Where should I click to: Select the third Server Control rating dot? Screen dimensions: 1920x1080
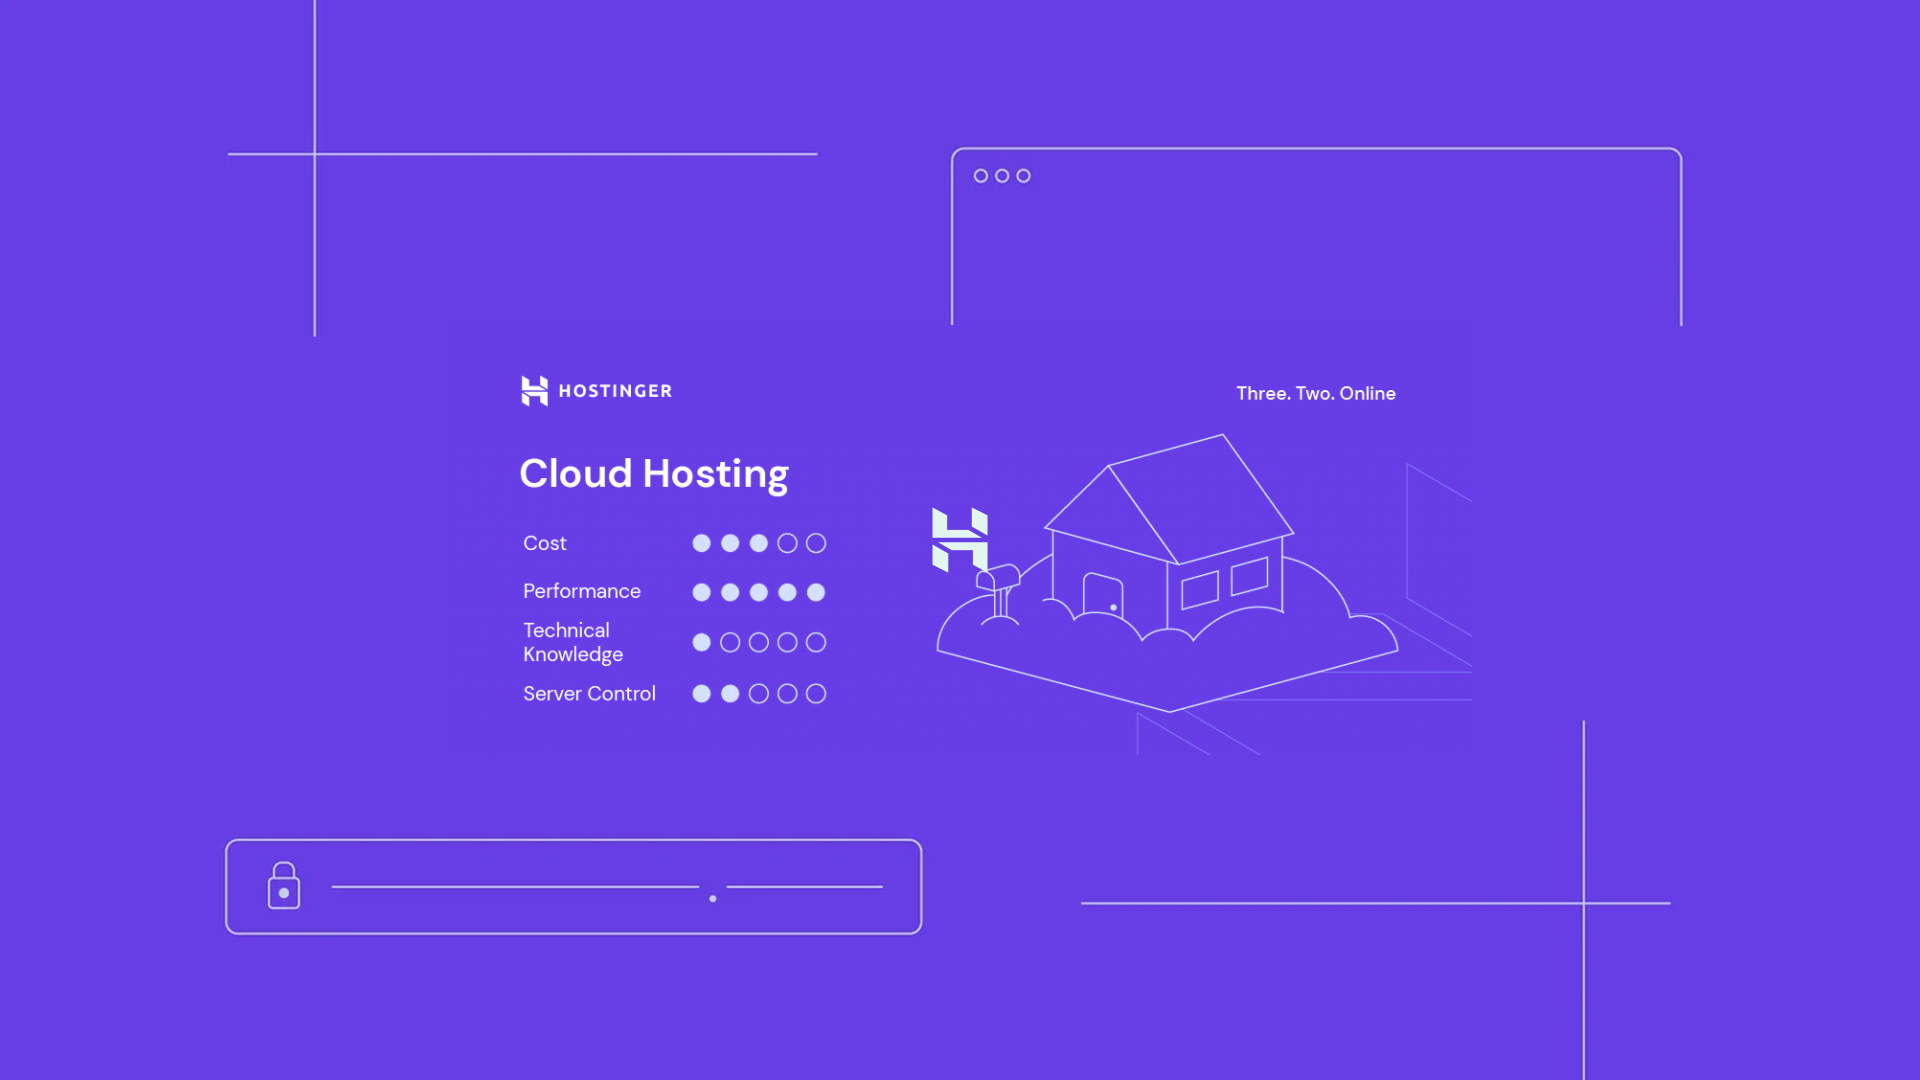(x=759, y=693)
